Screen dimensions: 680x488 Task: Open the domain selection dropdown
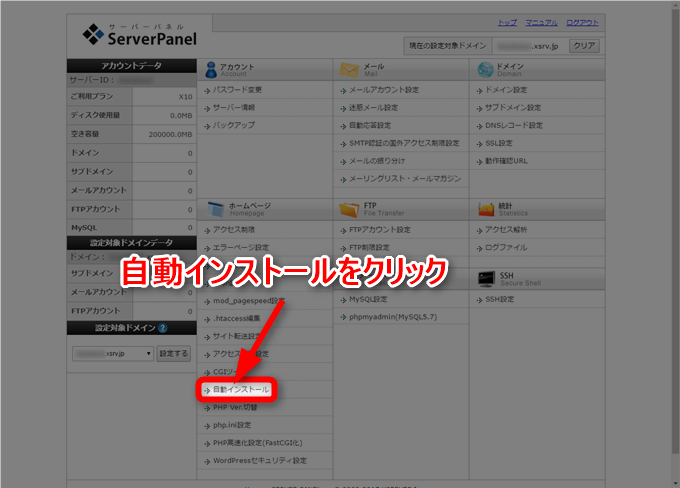pyautogui.click(x=113, y=354)
